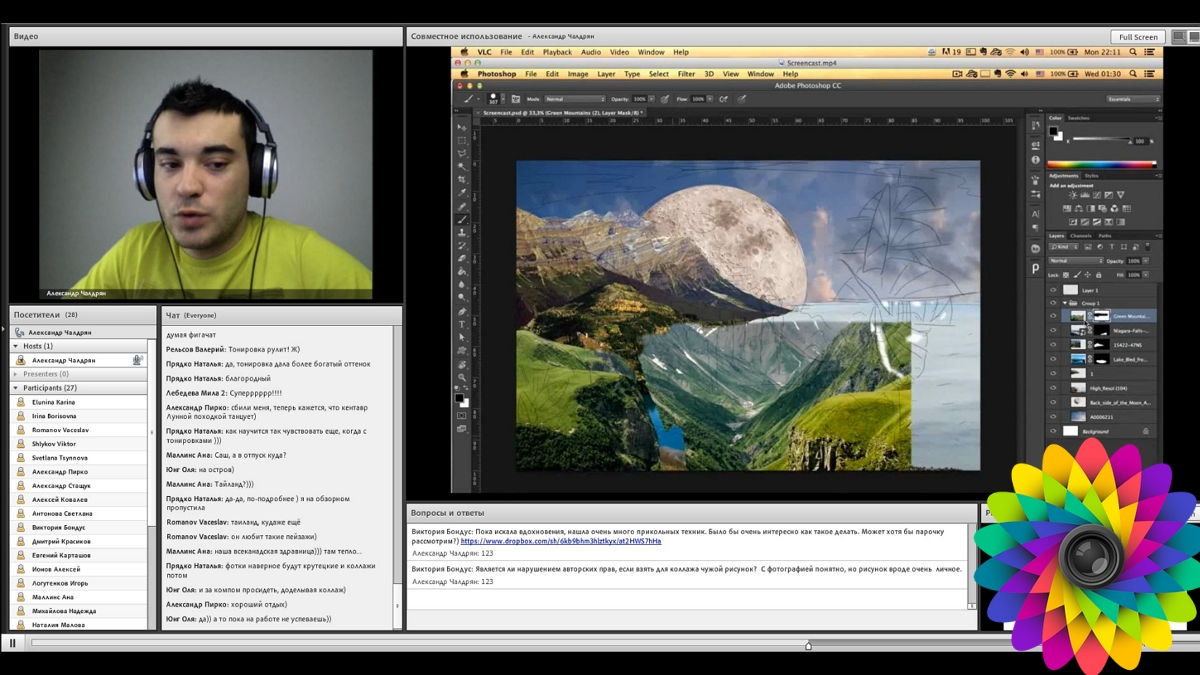Open the Essentials workspace dropdown
Screen dimensions: 1200x675
tap(1132, 99)
